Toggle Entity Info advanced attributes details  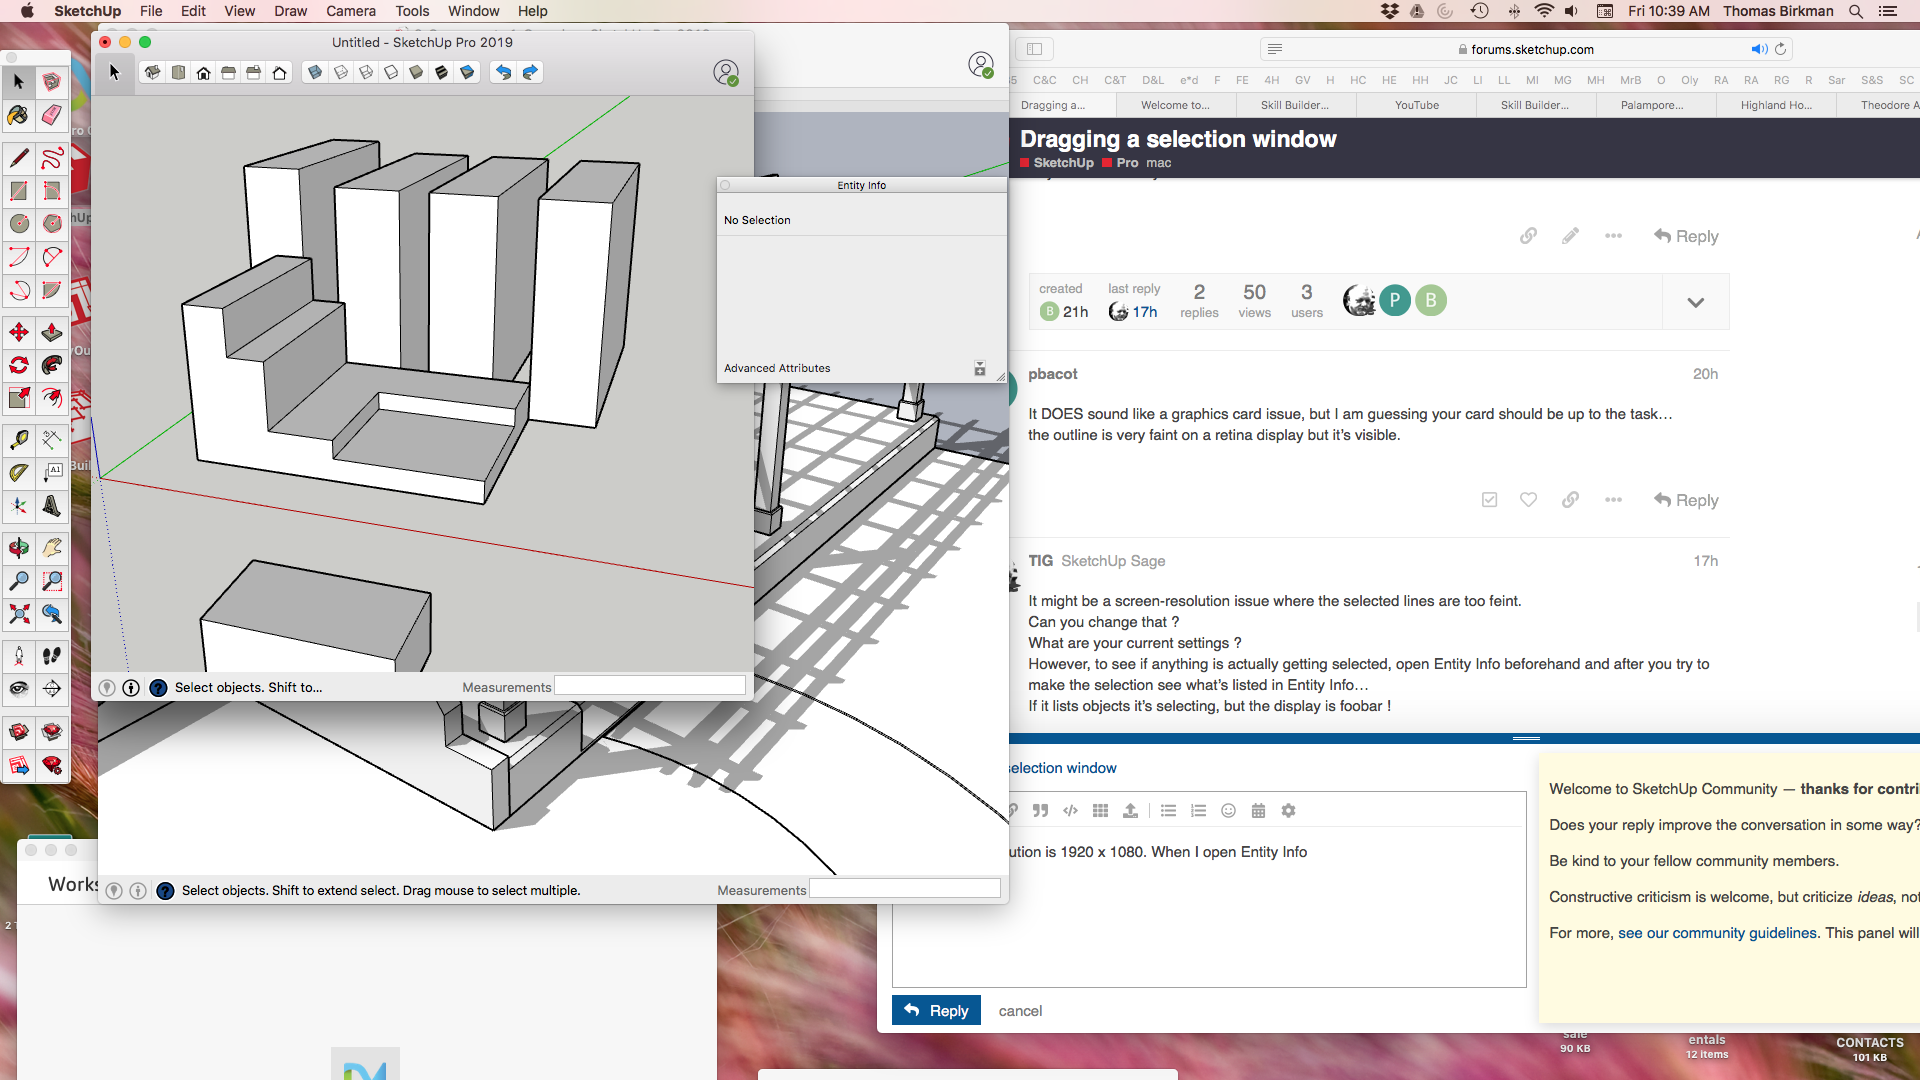pos(980,368)
